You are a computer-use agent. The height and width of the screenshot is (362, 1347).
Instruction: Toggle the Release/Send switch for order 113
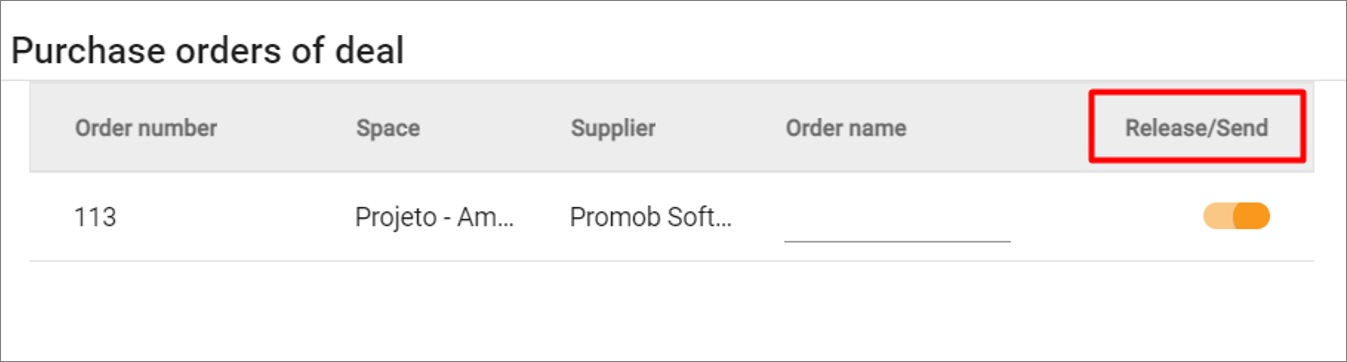(x=1236, y=216)
